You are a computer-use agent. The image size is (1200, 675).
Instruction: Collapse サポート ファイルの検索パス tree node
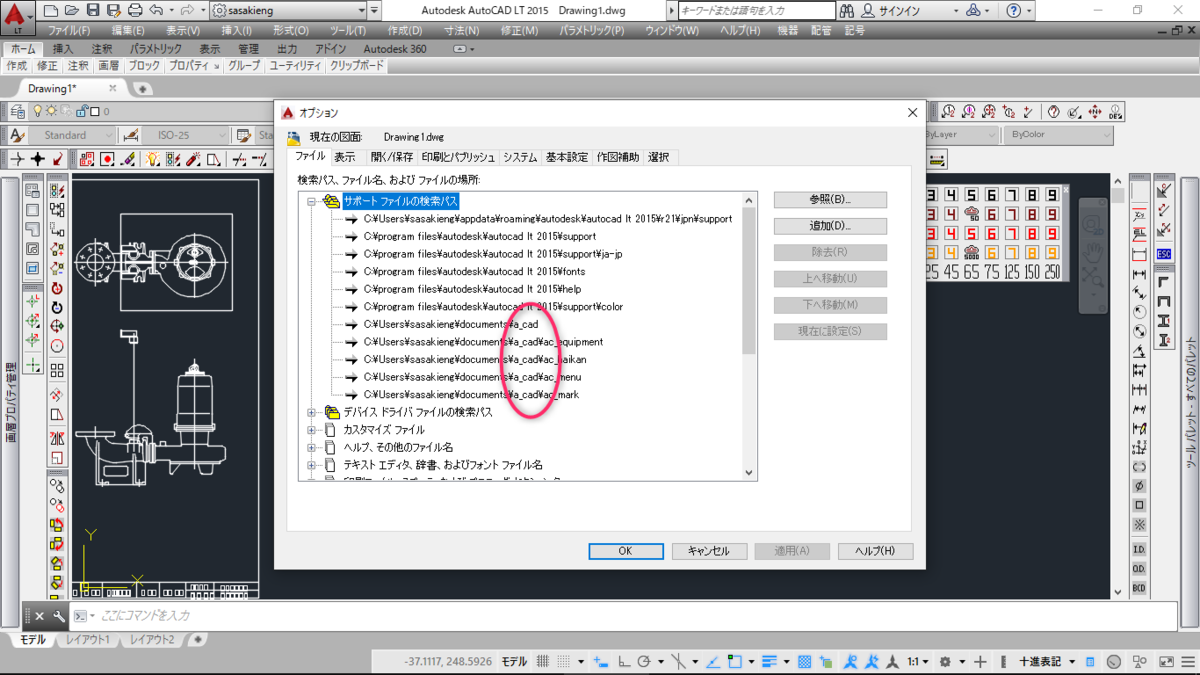311,202
